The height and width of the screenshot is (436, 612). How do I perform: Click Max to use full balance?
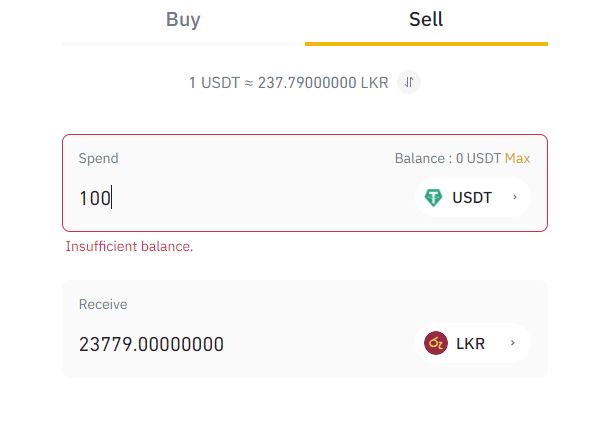pyautogui.click(x=518, y=158)
